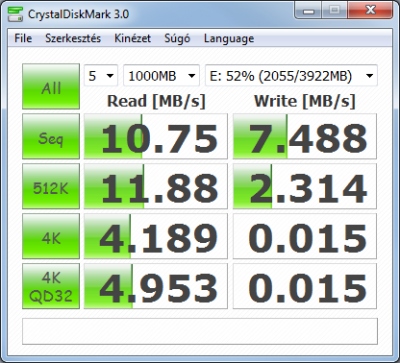400x363 pixels.
Task: Click the empty comment field at bottom
Action: (200, 331)
